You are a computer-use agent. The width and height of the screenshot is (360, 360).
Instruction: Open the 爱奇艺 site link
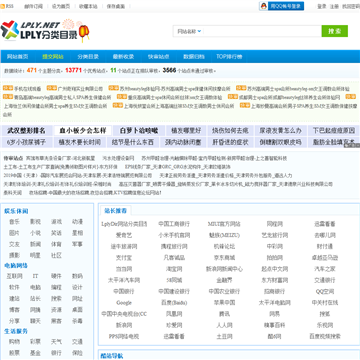click(x=124, y=235)
